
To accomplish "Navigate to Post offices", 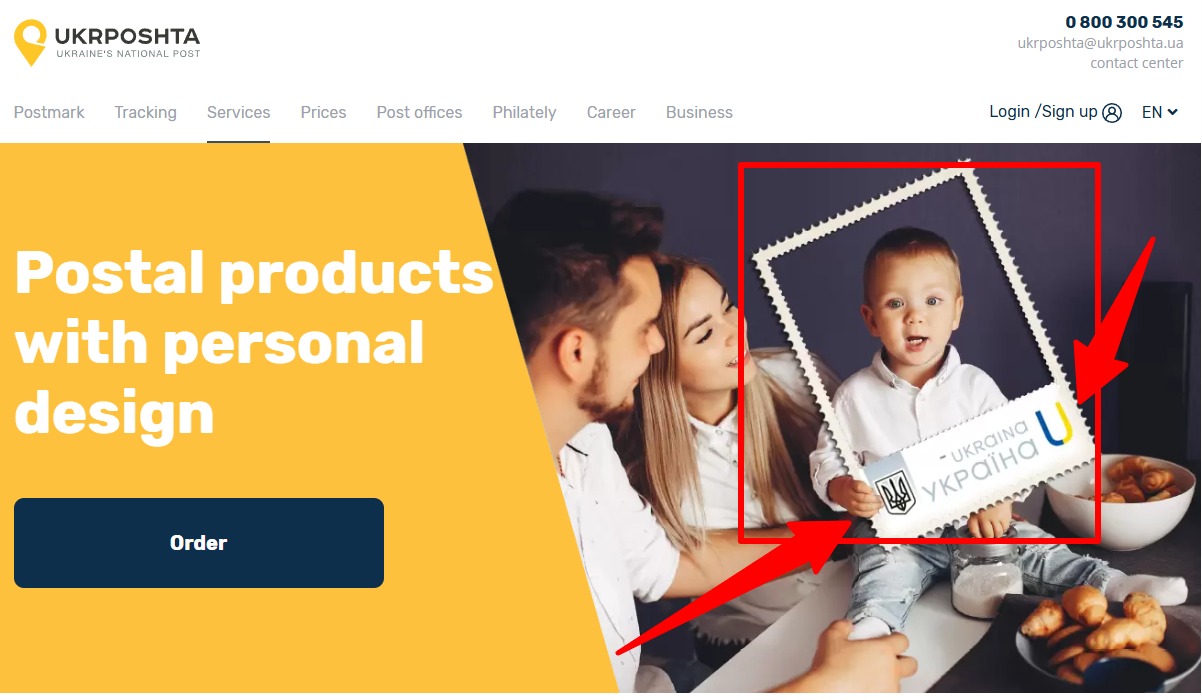I will point(419,112).
